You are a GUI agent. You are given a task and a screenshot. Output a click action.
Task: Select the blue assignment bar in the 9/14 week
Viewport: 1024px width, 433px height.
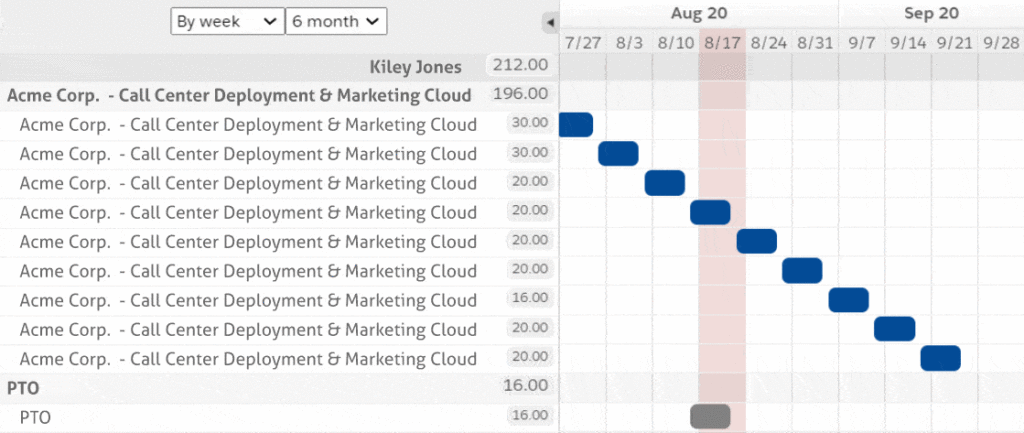[x=894, y=328]
